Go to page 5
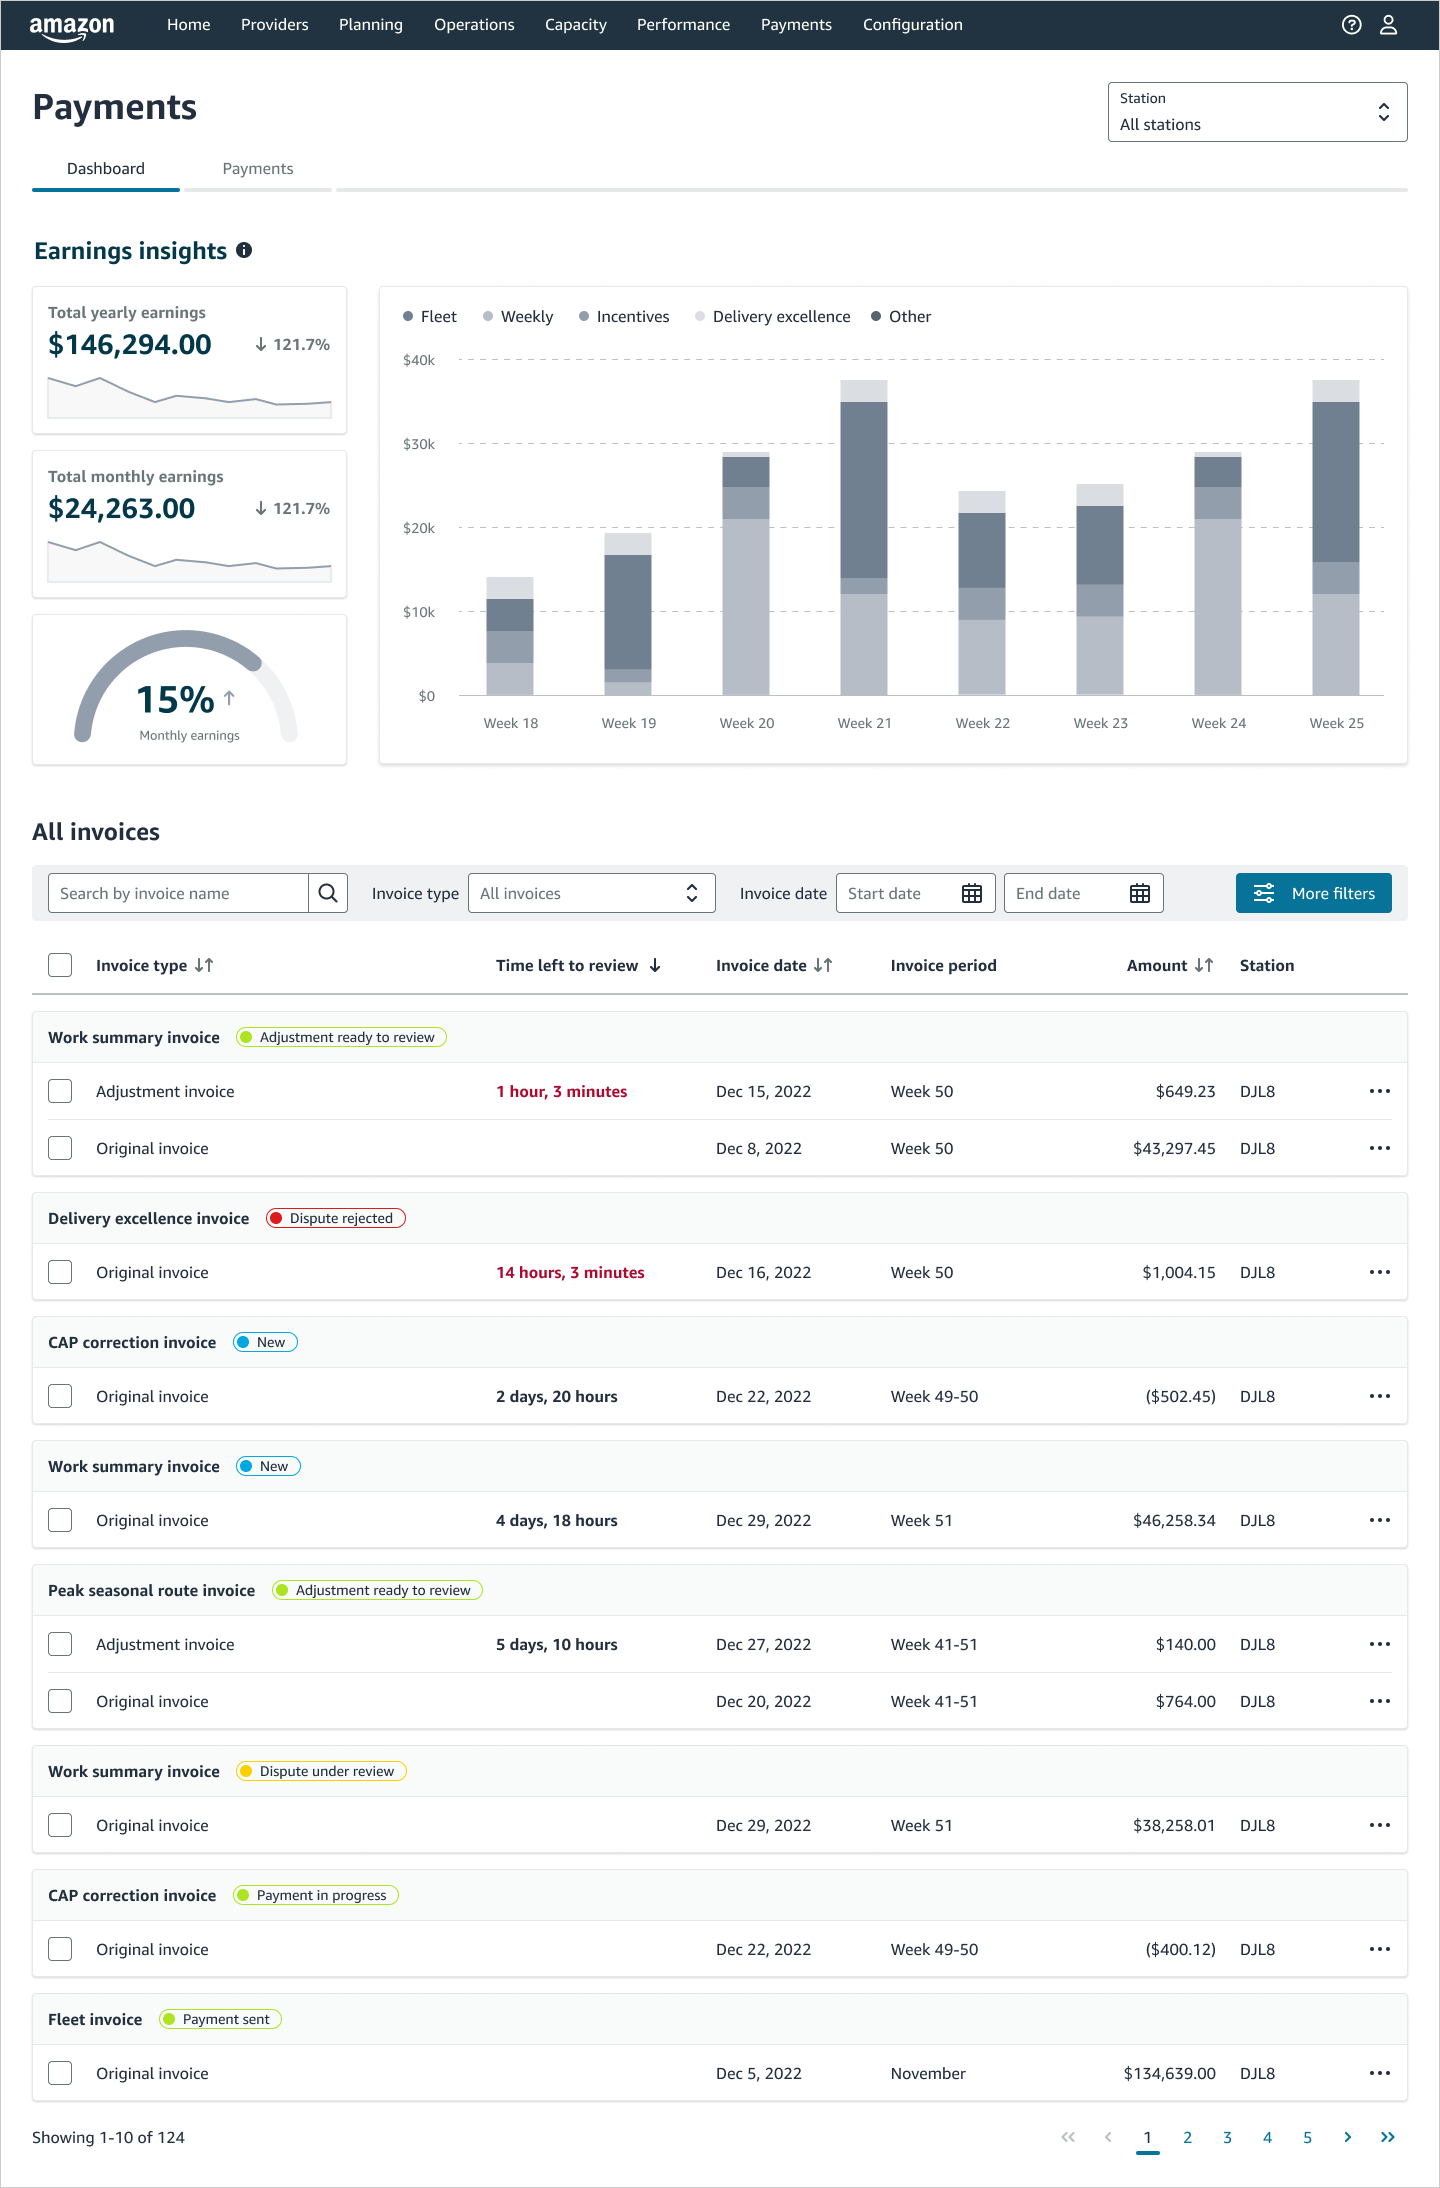1440x2188 pixels. pos(1307,2137)
